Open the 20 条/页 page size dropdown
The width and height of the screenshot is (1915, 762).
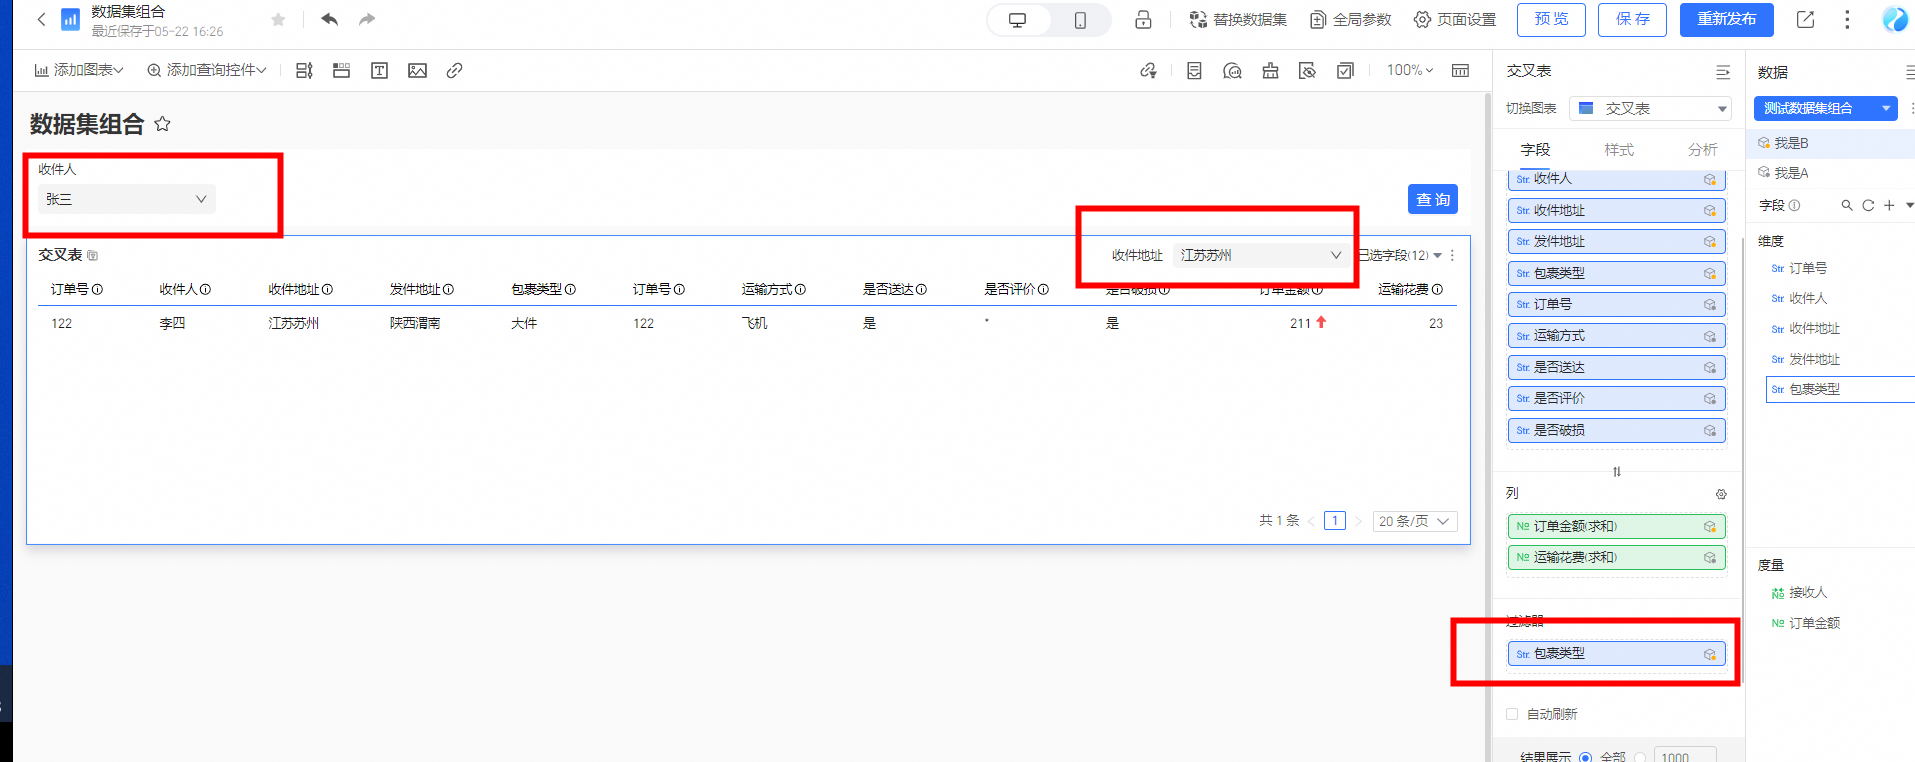[1414, 521]
